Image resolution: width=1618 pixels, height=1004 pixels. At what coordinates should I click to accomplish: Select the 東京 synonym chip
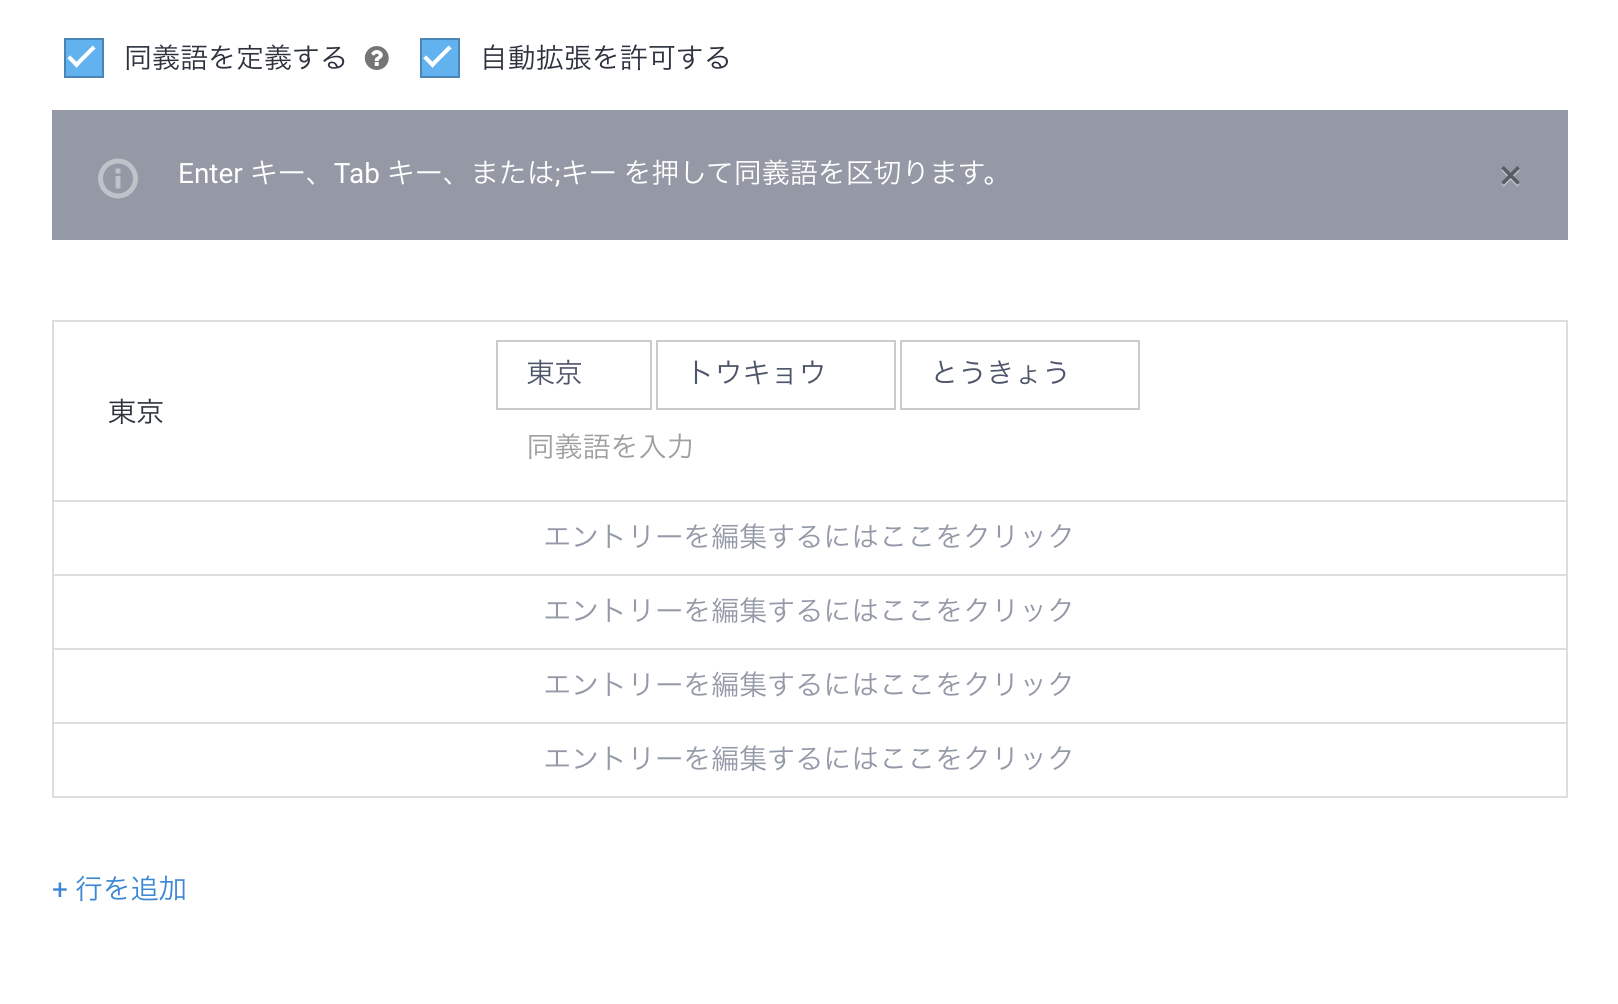tap(573, 375)
